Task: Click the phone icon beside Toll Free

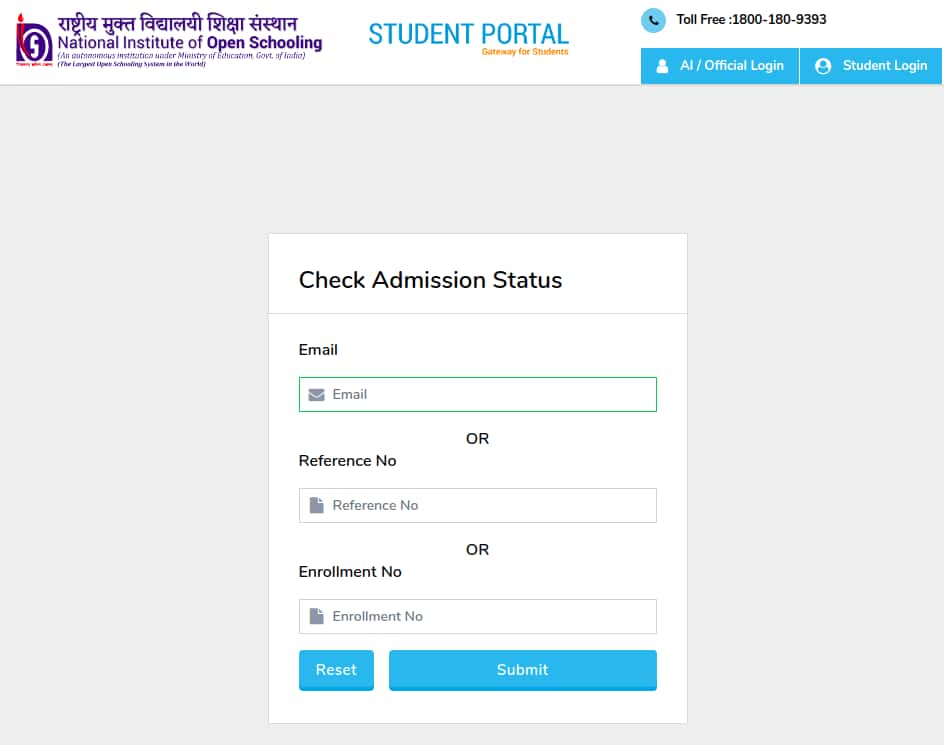Action: coord(653,20)
